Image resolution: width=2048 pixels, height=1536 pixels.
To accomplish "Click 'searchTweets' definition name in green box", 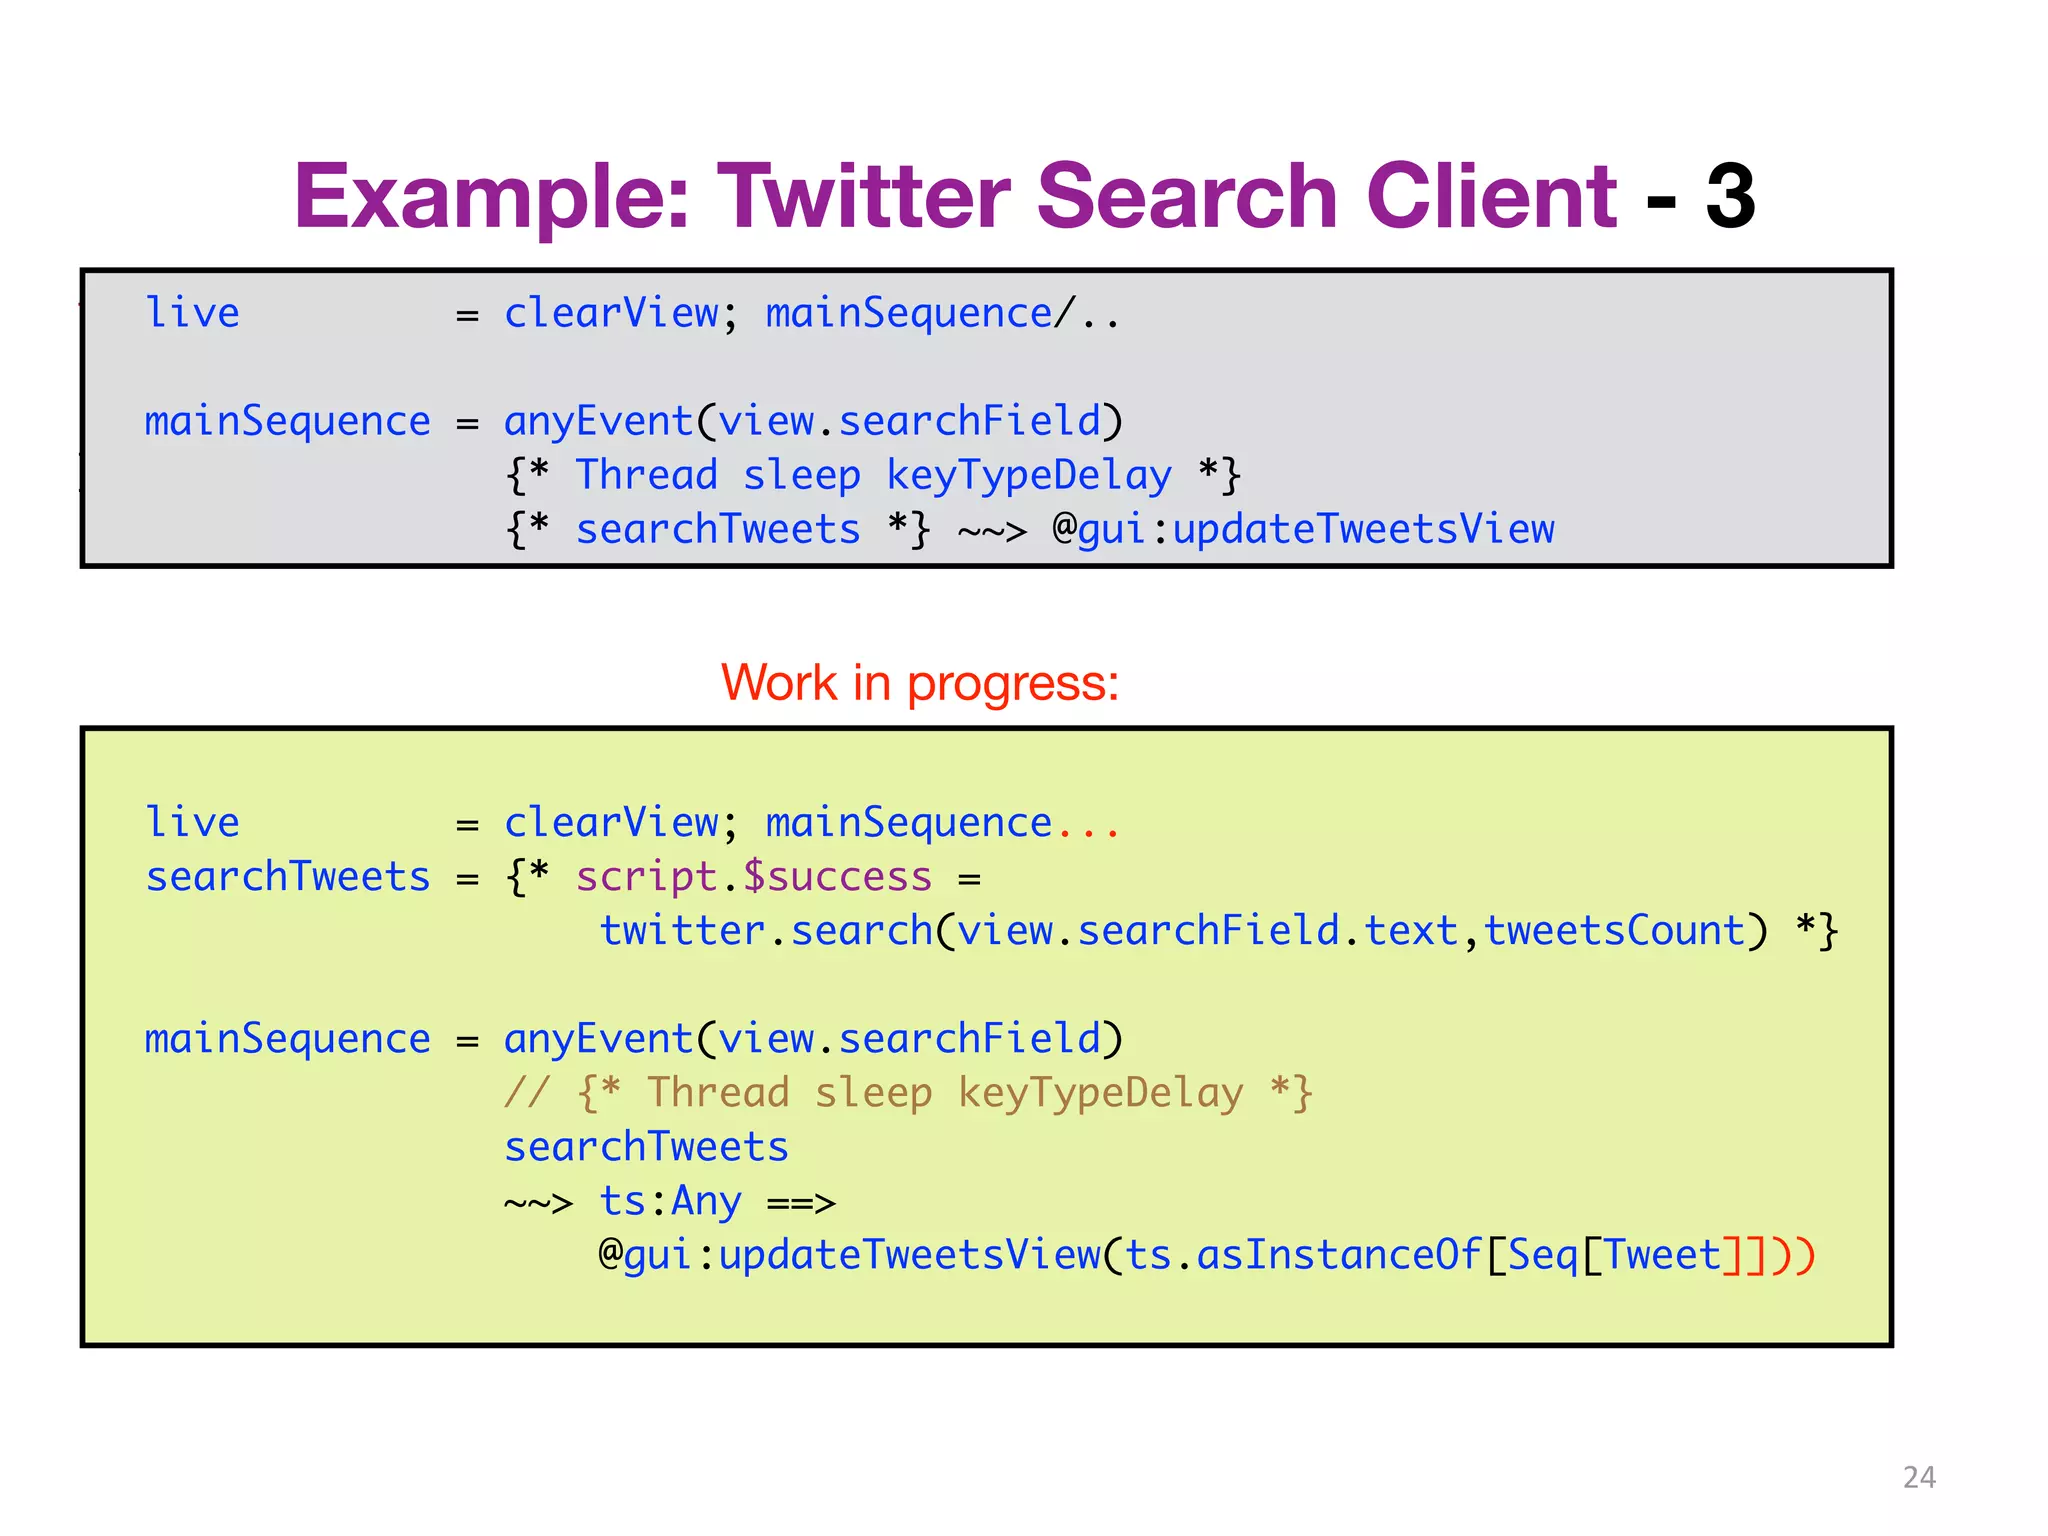I will (287, 877).
